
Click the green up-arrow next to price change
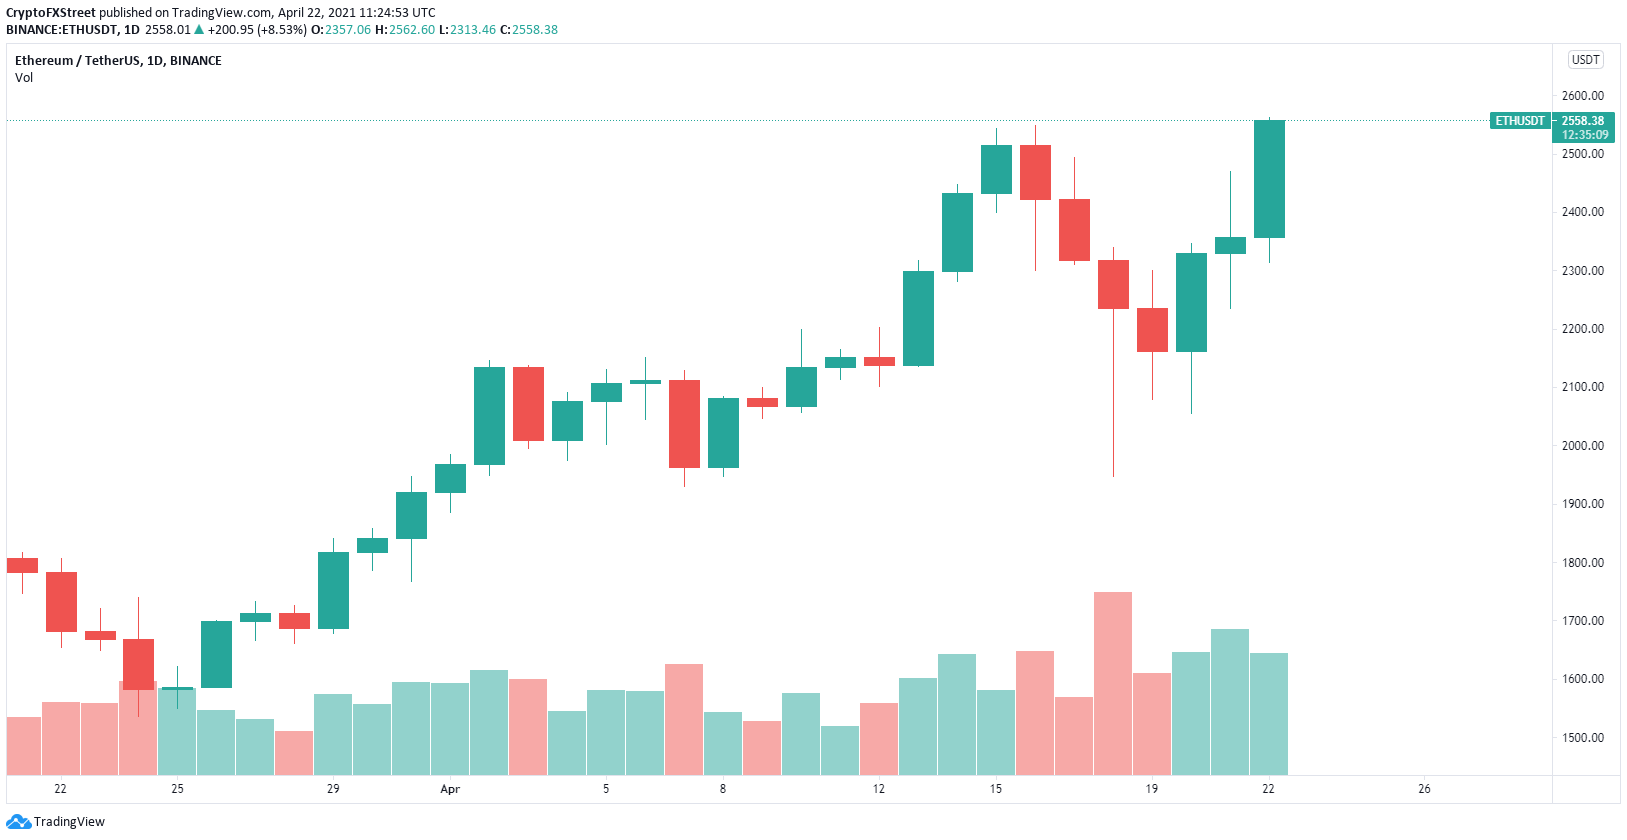[x=199, y=30]
